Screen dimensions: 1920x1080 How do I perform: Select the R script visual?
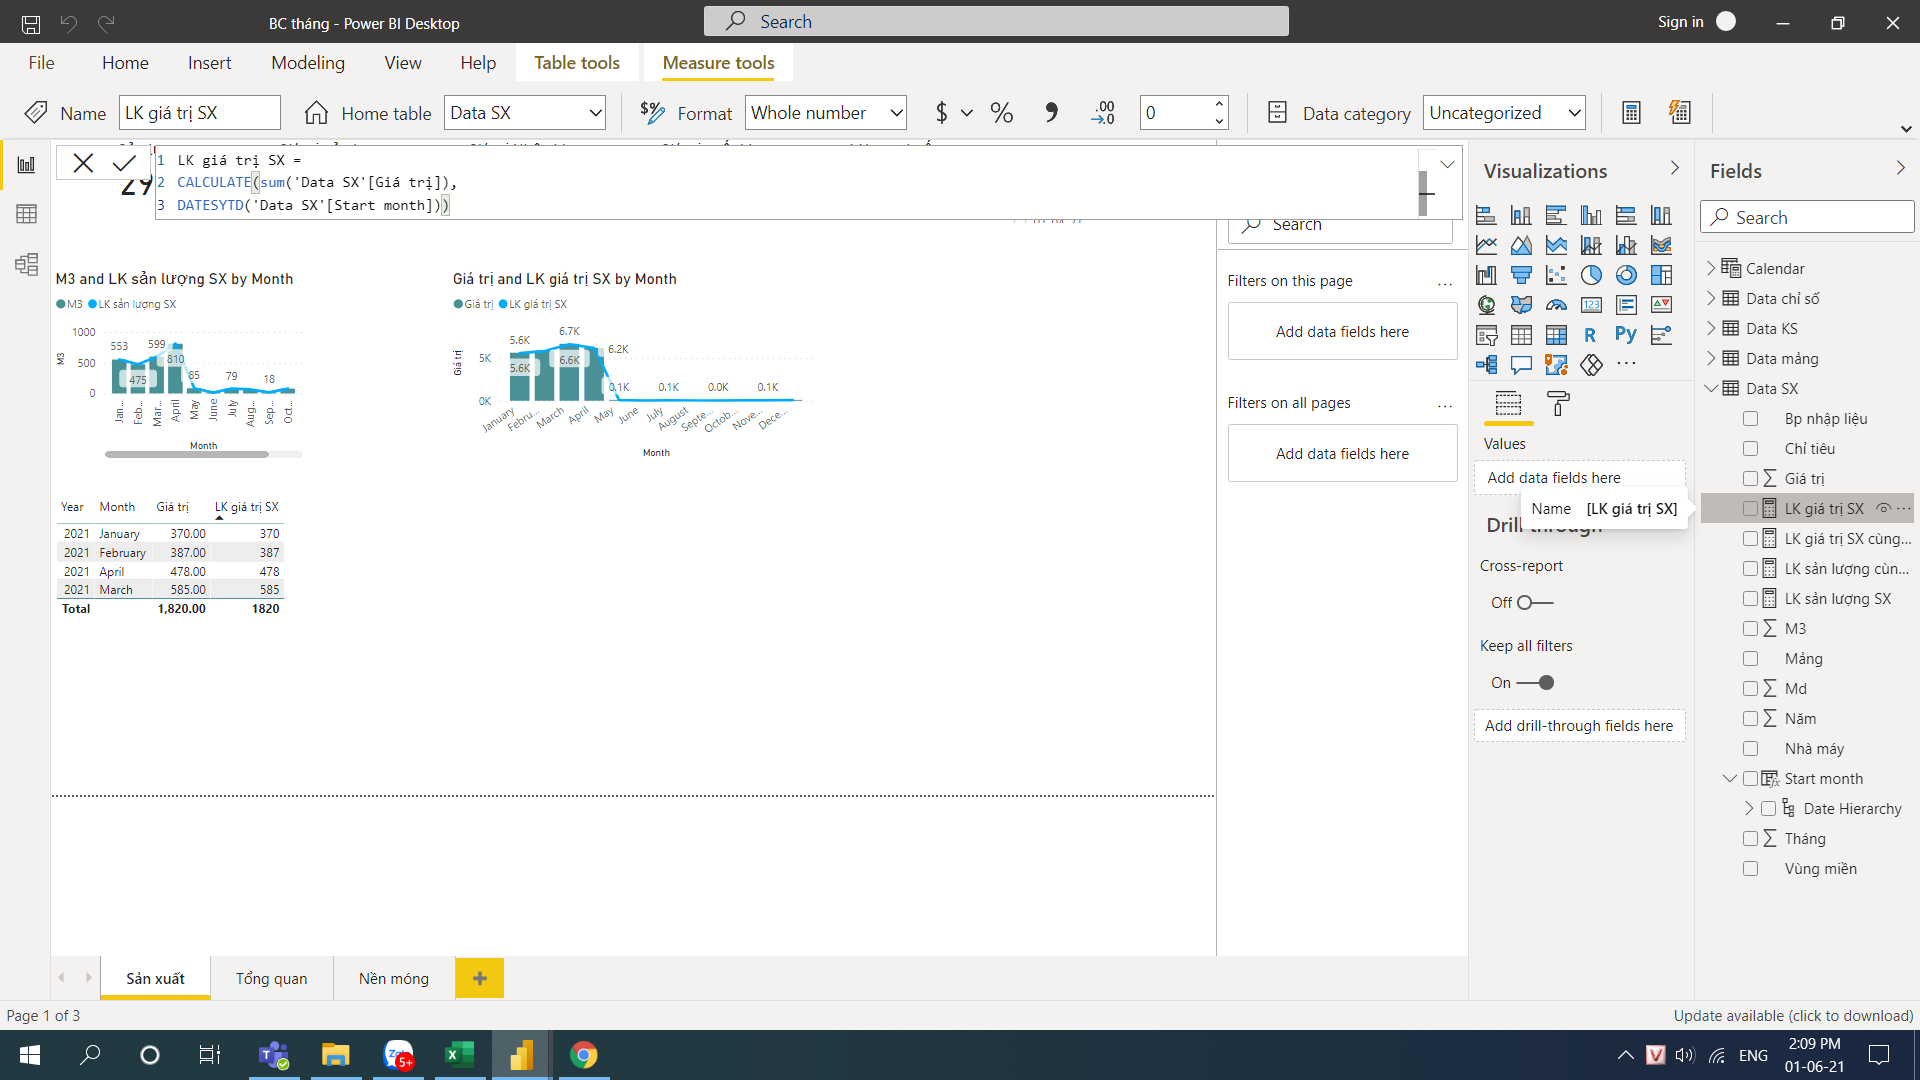pos(1591,335)
